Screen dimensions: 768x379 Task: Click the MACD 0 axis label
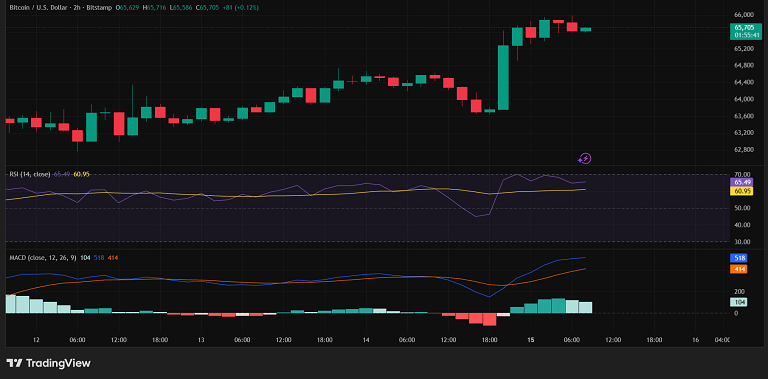point(736,313)
